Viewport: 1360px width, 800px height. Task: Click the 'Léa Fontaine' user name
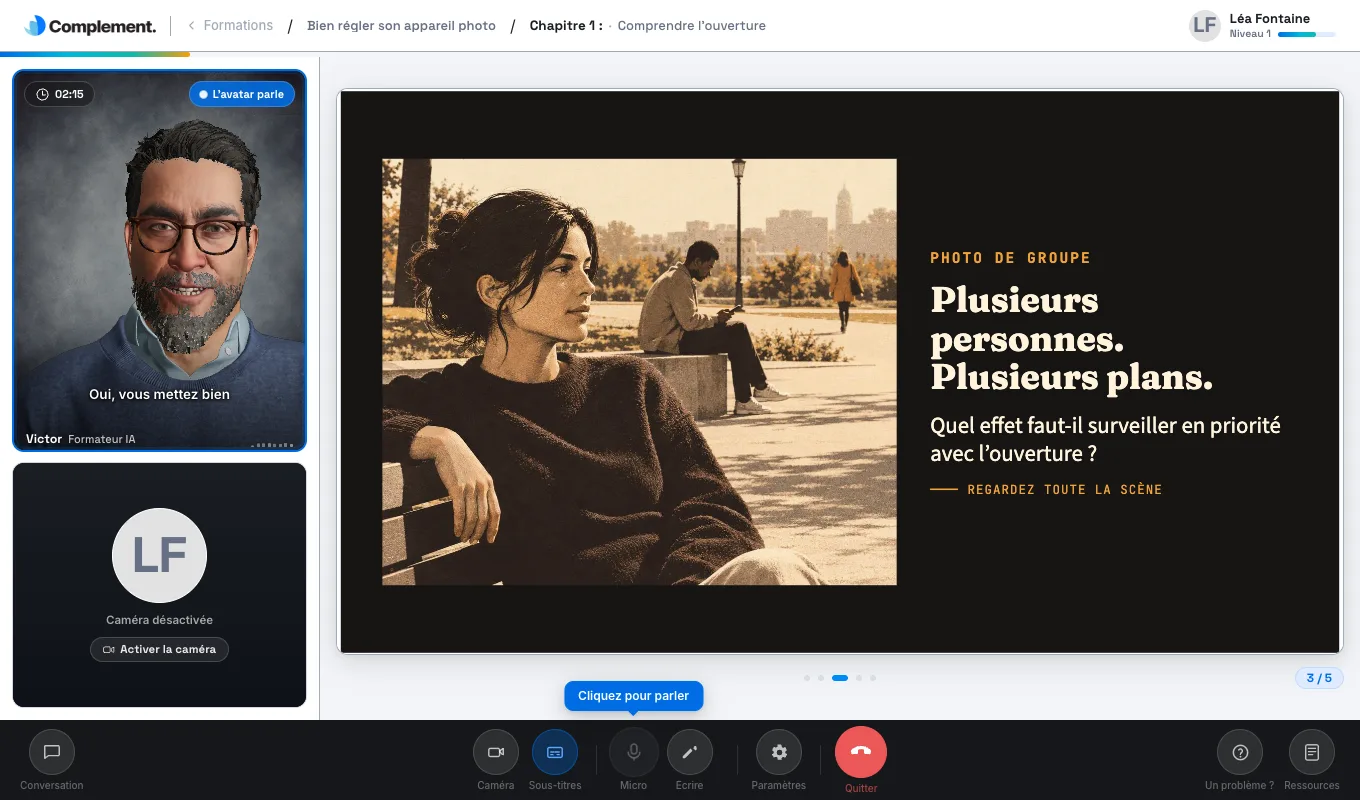pyautogui.click(x=1270, y=18)
